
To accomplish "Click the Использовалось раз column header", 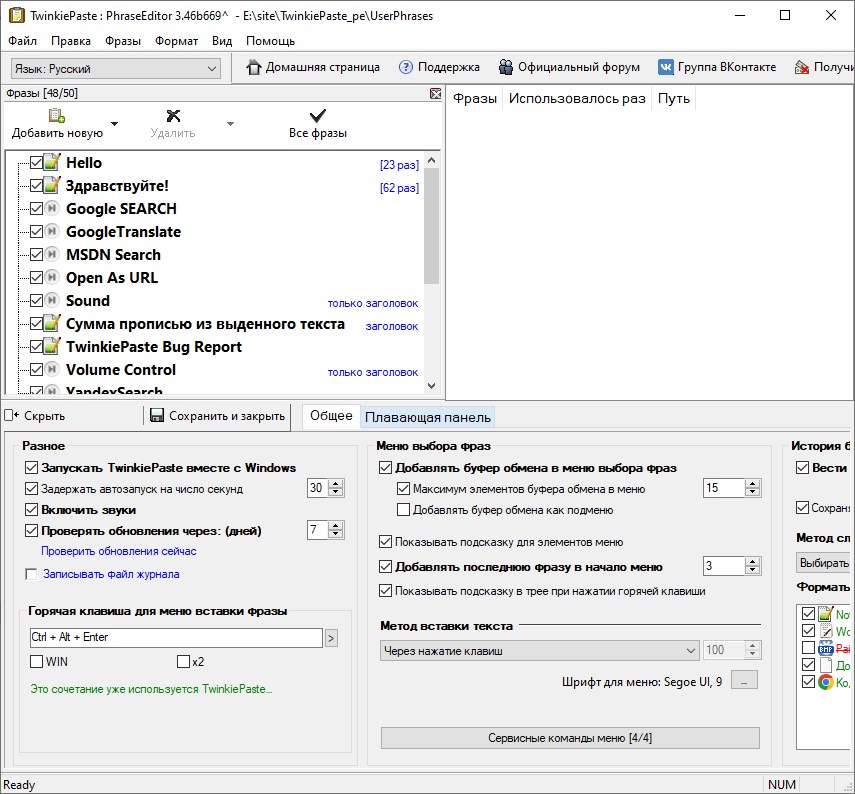I will pyautogui.click(x=577, y=98).
